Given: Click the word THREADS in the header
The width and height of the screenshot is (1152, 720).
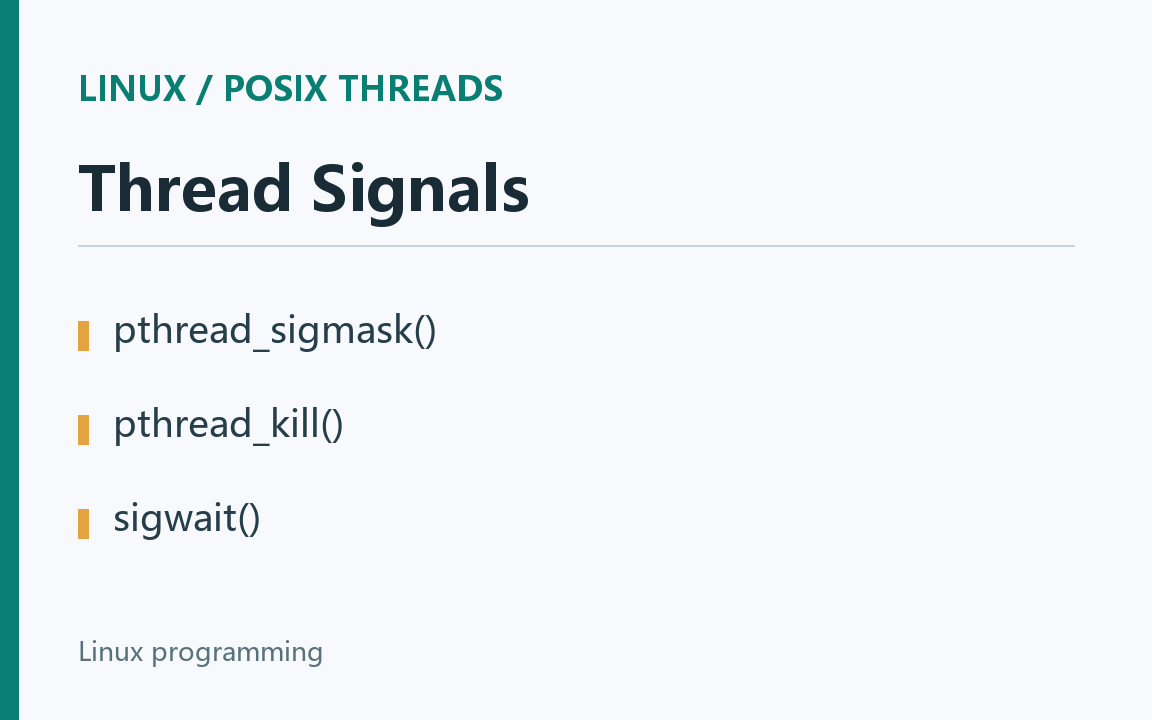Looking at the screenshot, I should tap(421, 89).
